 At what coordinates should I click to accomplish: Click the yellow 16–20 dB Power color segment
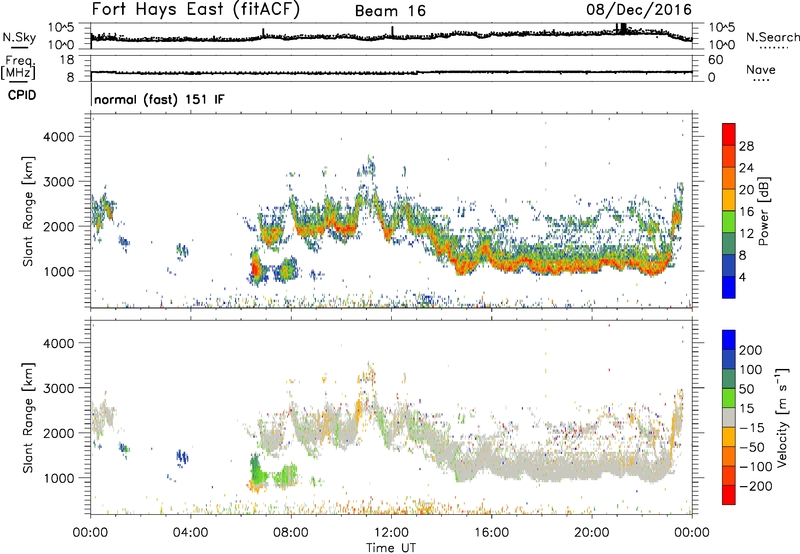(729, 200)
